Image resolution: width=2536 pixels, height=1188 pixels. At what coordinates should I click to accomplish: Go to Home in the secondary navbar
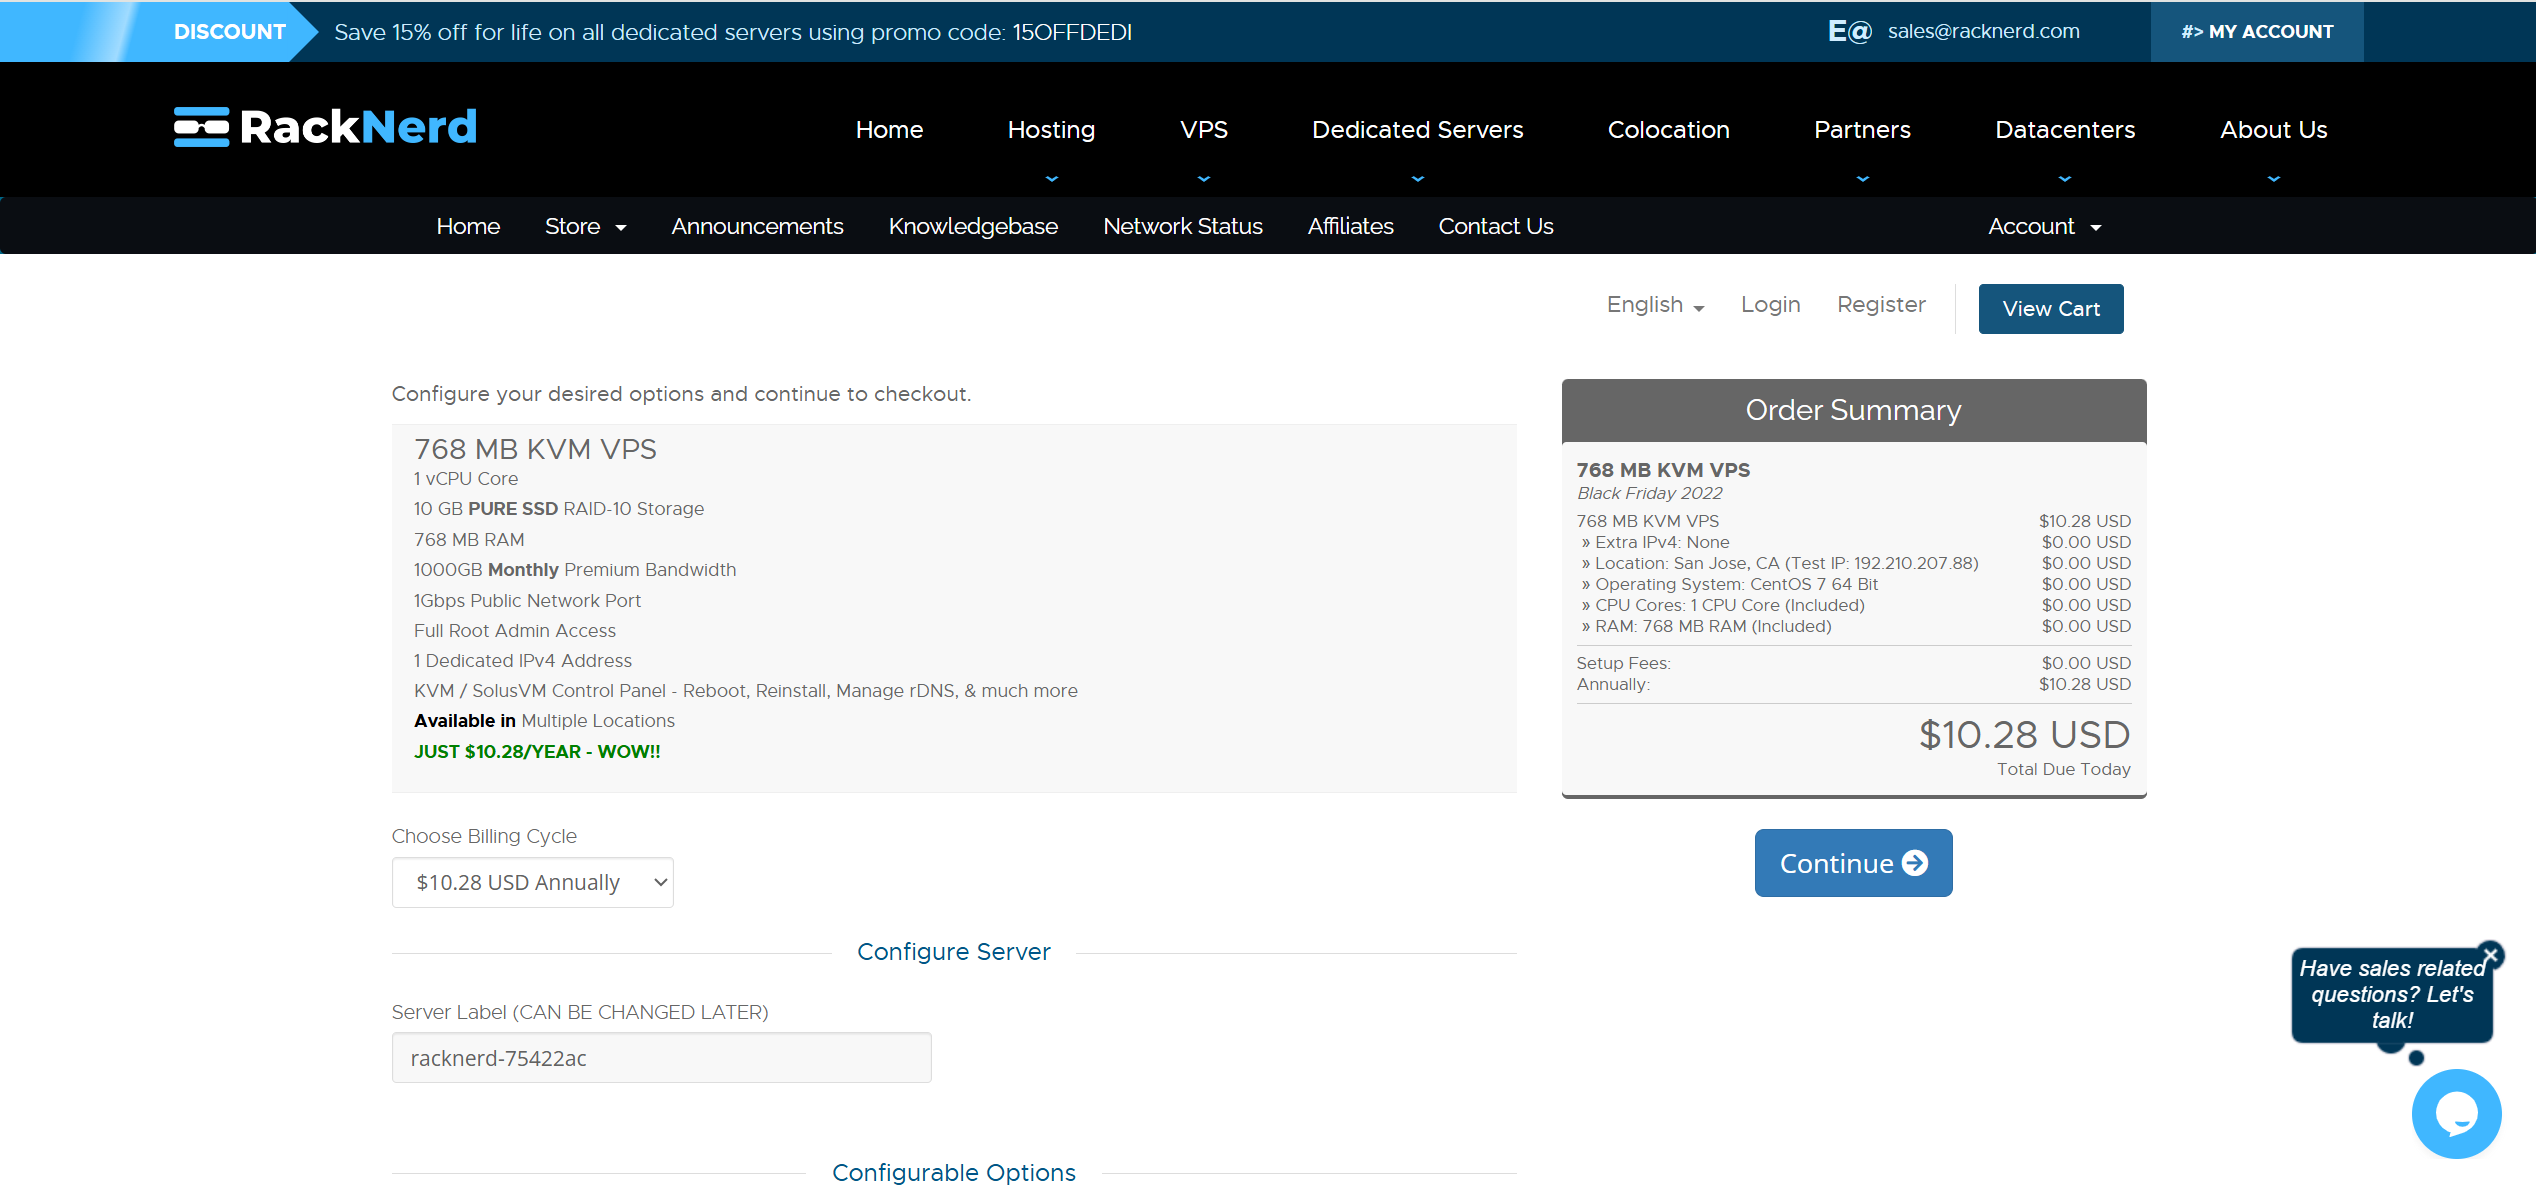point(468,227)
